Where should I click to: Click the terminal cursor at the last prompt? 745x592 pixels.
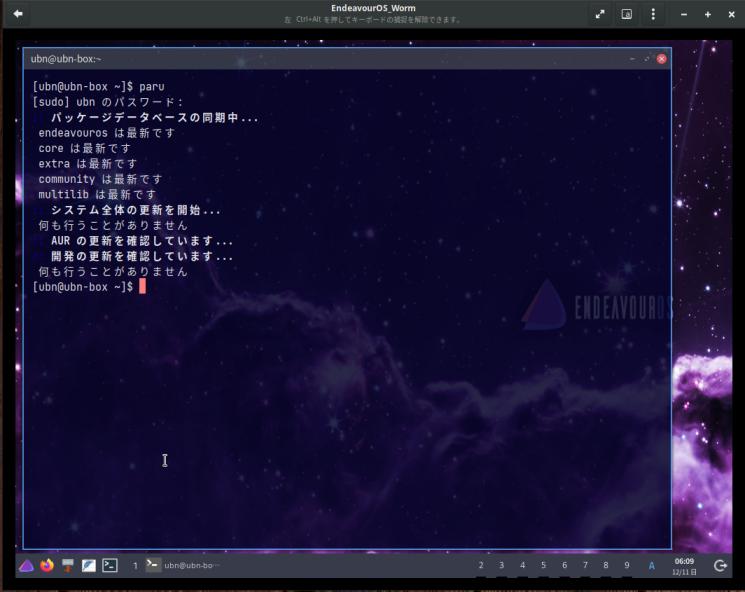[x=142, y=286]
